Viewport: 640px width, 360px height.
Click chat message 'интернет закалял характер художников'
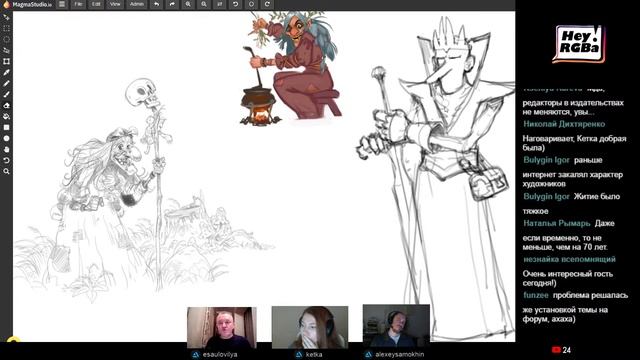573,179
